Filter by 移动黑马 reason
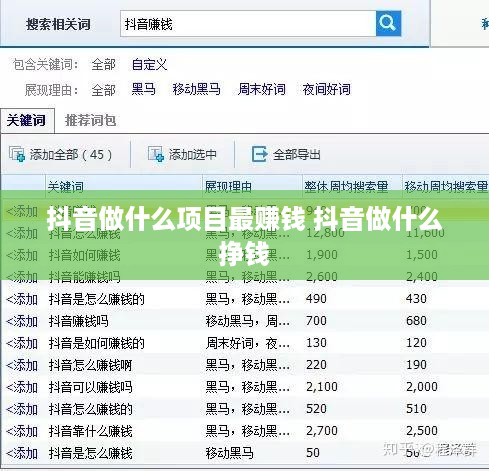The image size is (489, 471). [196, 89]
